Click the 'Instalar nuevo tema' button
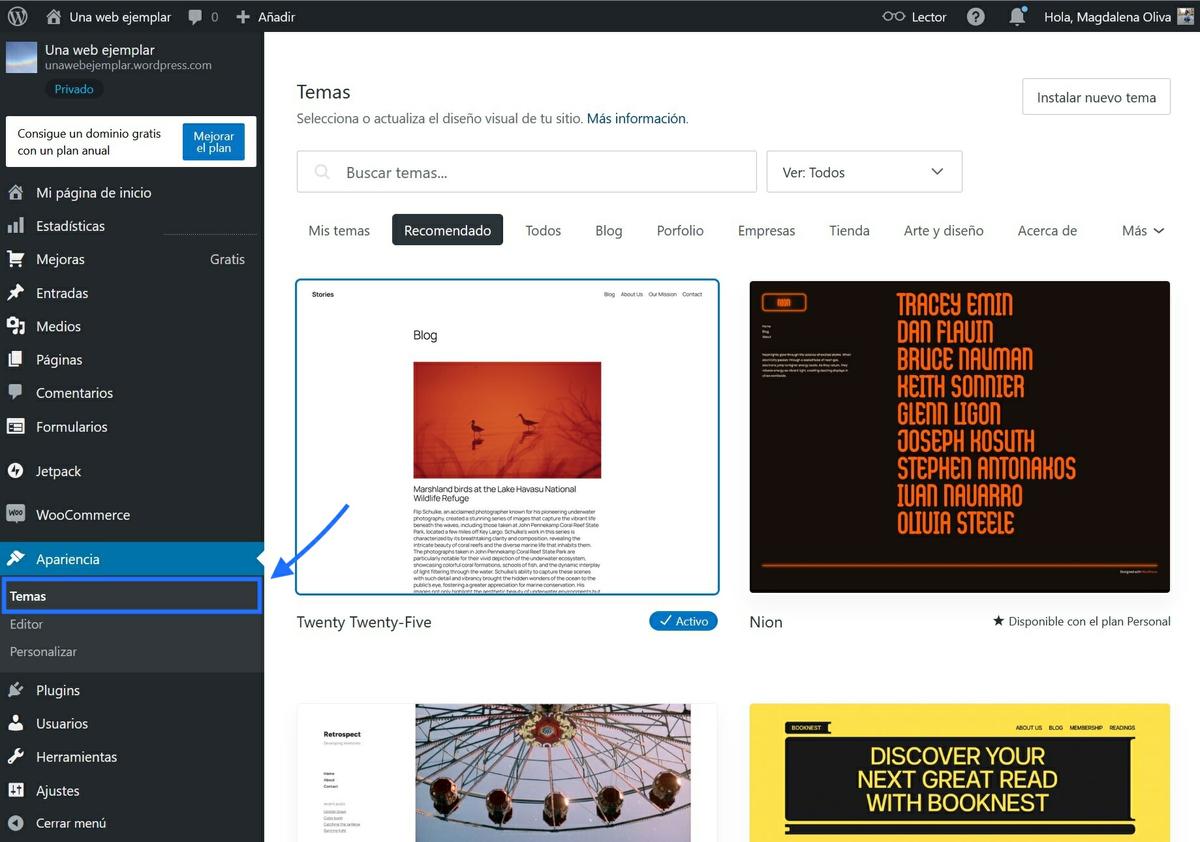The image size is (1200, 842). (1095, 97)
